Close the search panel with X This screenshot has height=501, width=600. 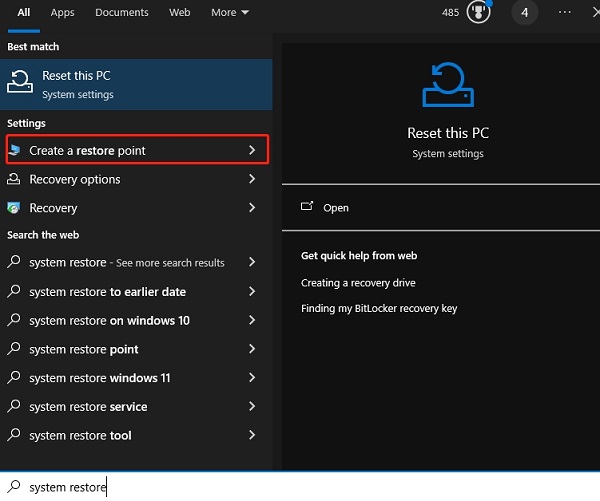596,13
